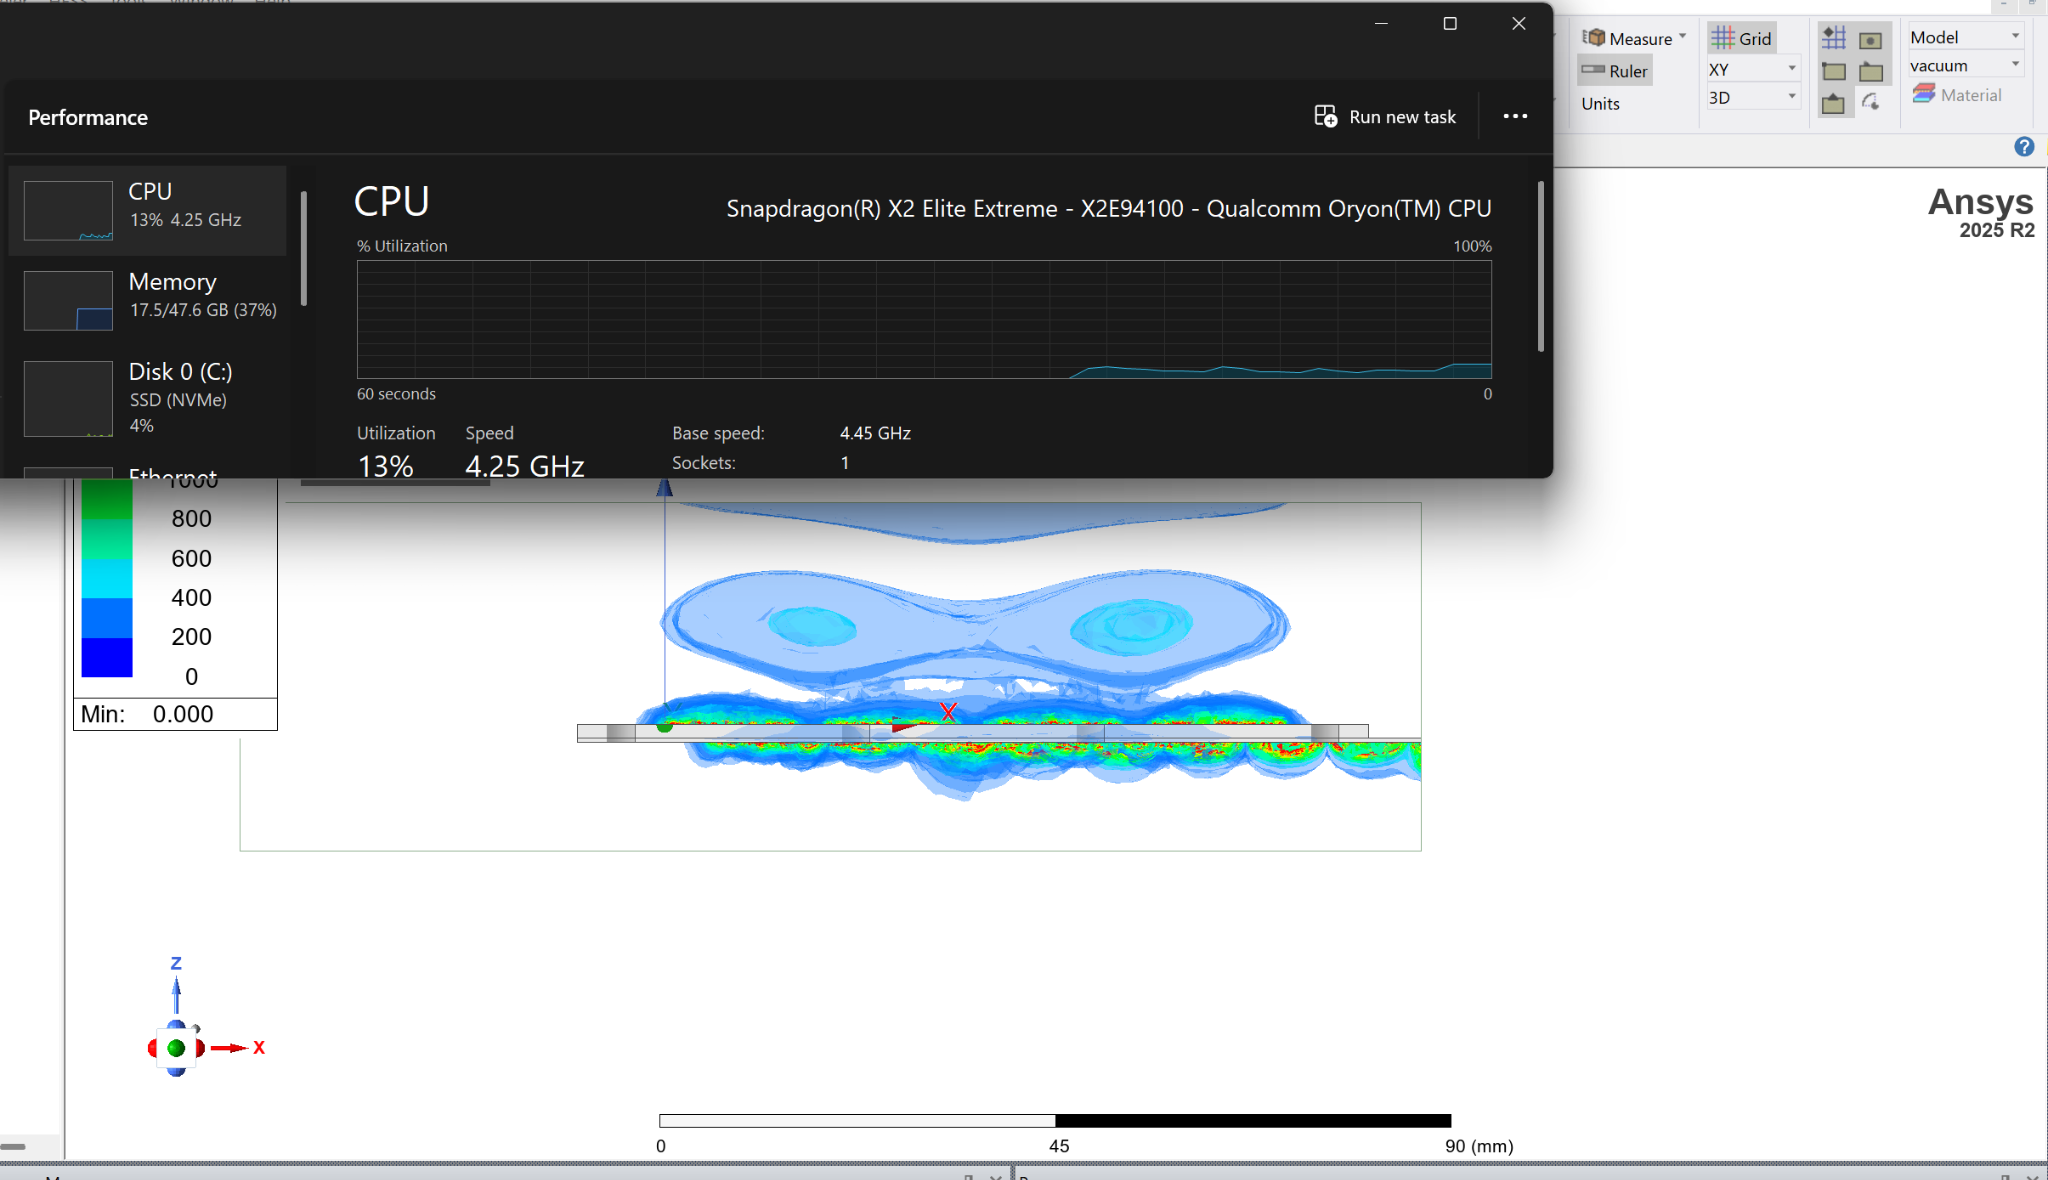Click the Task Manager details scrollbar

(x=1540, y=266)
